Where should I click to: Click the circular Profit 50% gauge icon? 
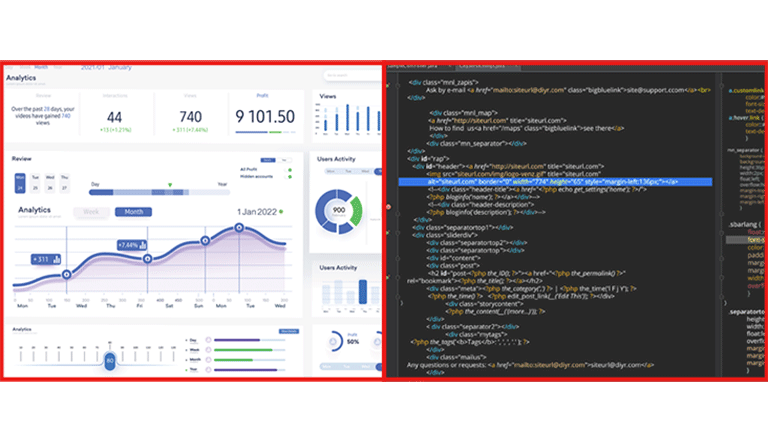click(x=334, y=341)
